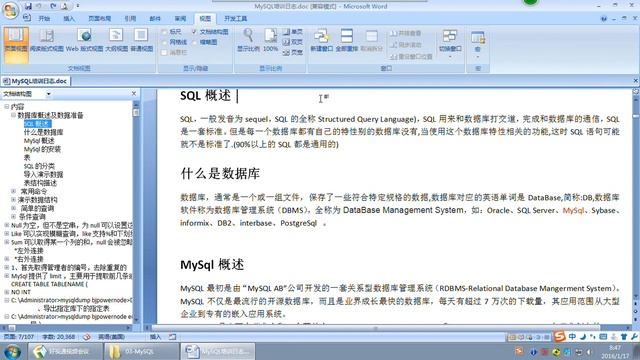640x360 pixels.
Task: Open the Page Layout (页面布局) ribbon tab
Action: [x=100, y=18]
